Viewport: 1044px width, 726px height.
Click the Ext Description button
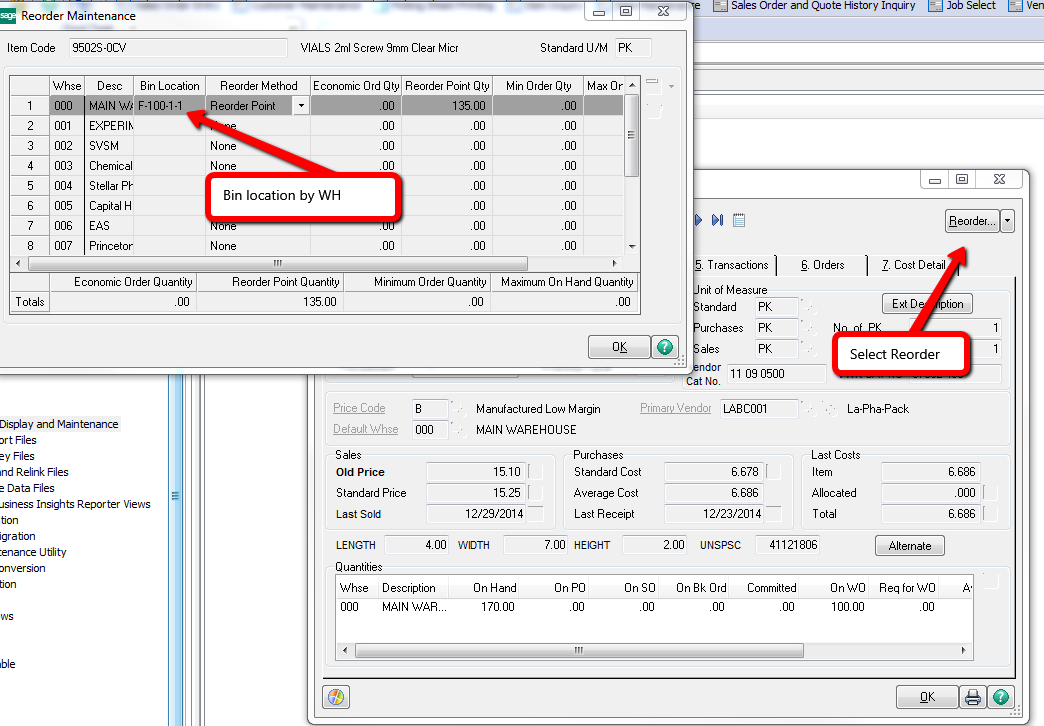point(927,304)
